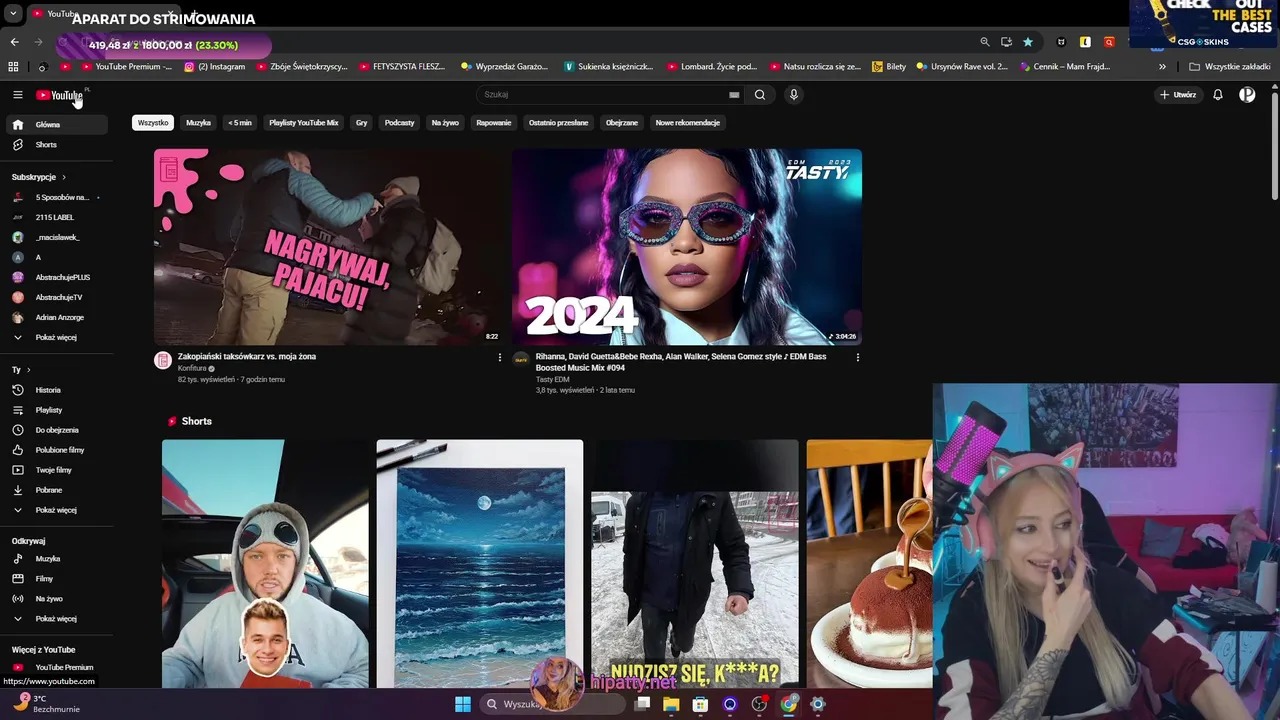1280x720 pixels.
Task: Open Shorts in the sidebar
Action: pos(55,145)
